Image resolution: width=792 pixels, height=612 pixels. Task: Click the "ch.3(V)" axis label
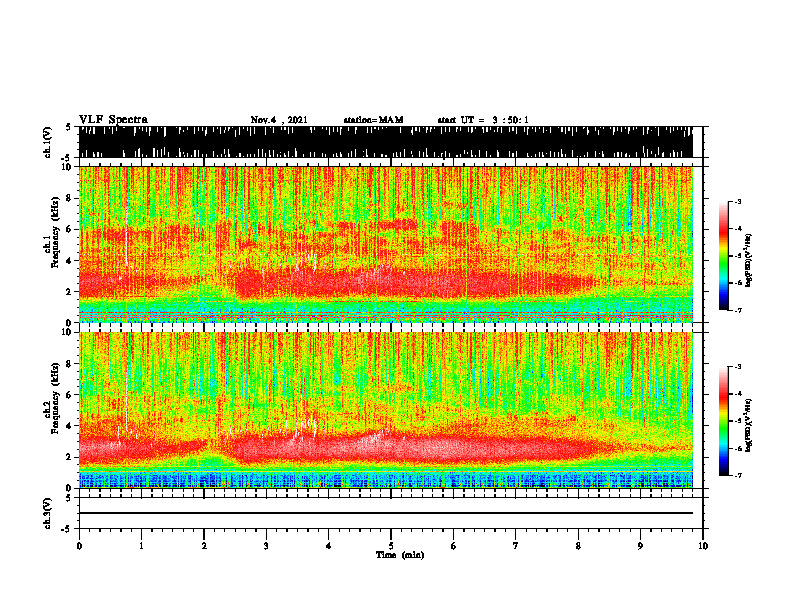pos(48,513)
